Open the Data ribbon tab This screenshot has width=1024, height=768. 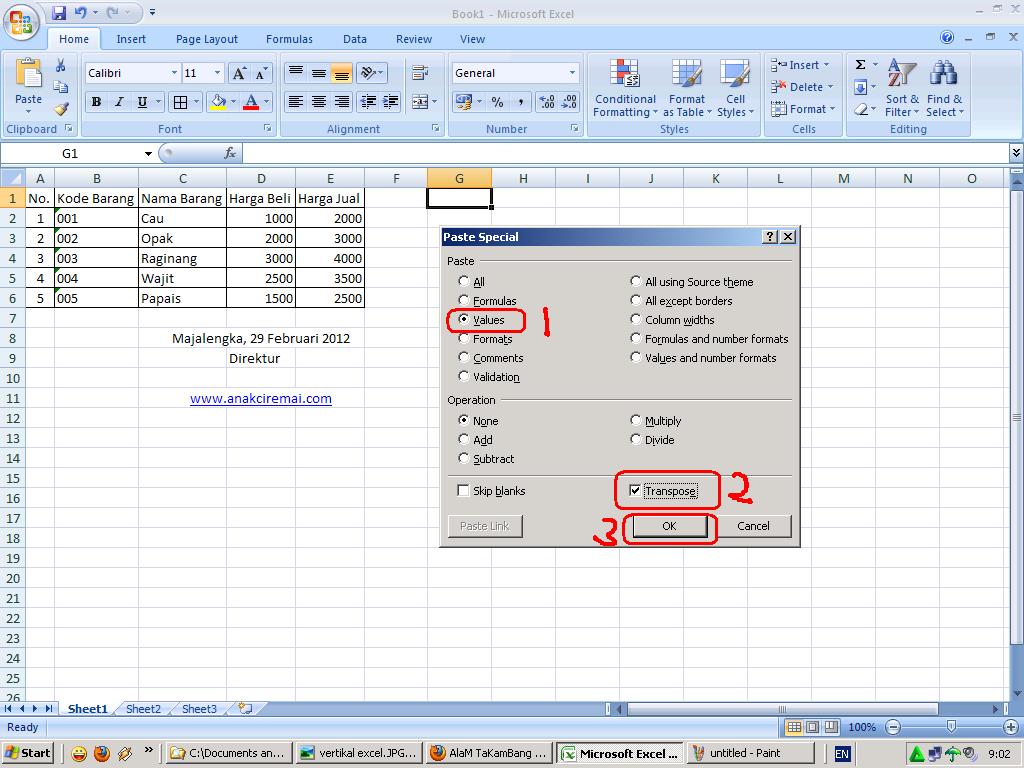coord(355,39)
